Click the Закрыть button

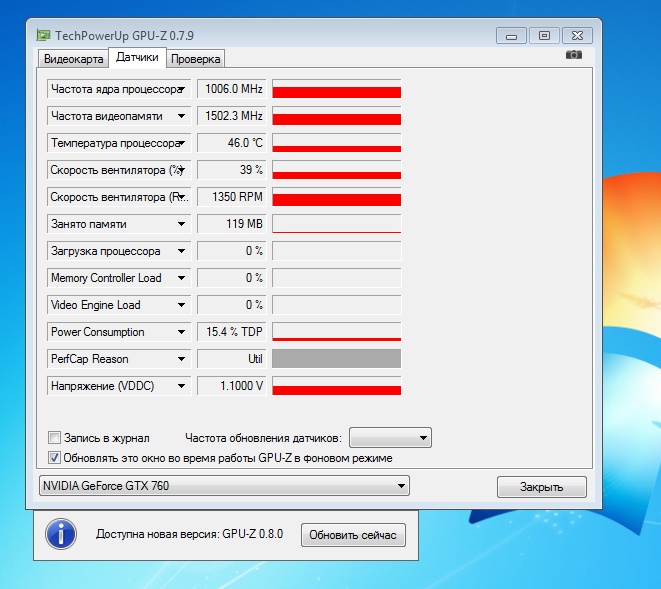[542, 487]
